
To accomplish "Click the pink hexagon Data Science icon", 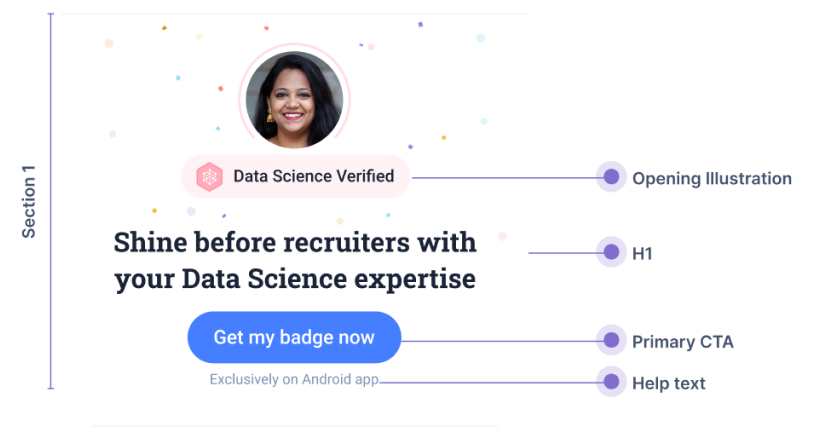I will 210,177.
